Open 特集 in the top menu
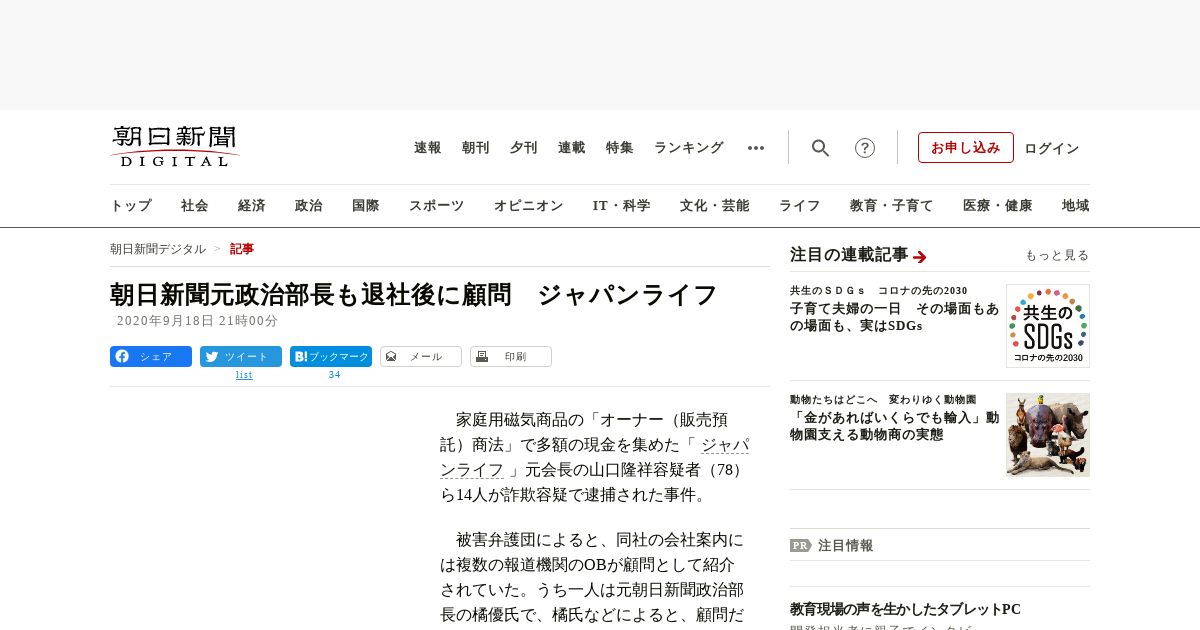Screen dimensions: 1200x630 coord(620,148)
